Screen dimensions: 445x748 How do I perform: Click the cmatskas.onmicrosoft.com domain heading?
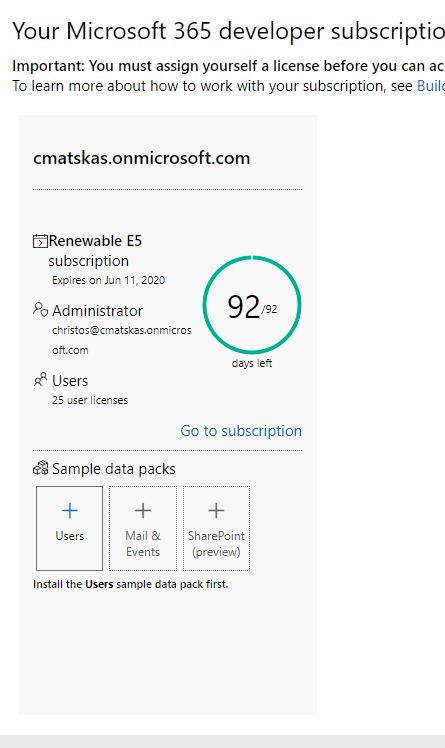(142, 158)
